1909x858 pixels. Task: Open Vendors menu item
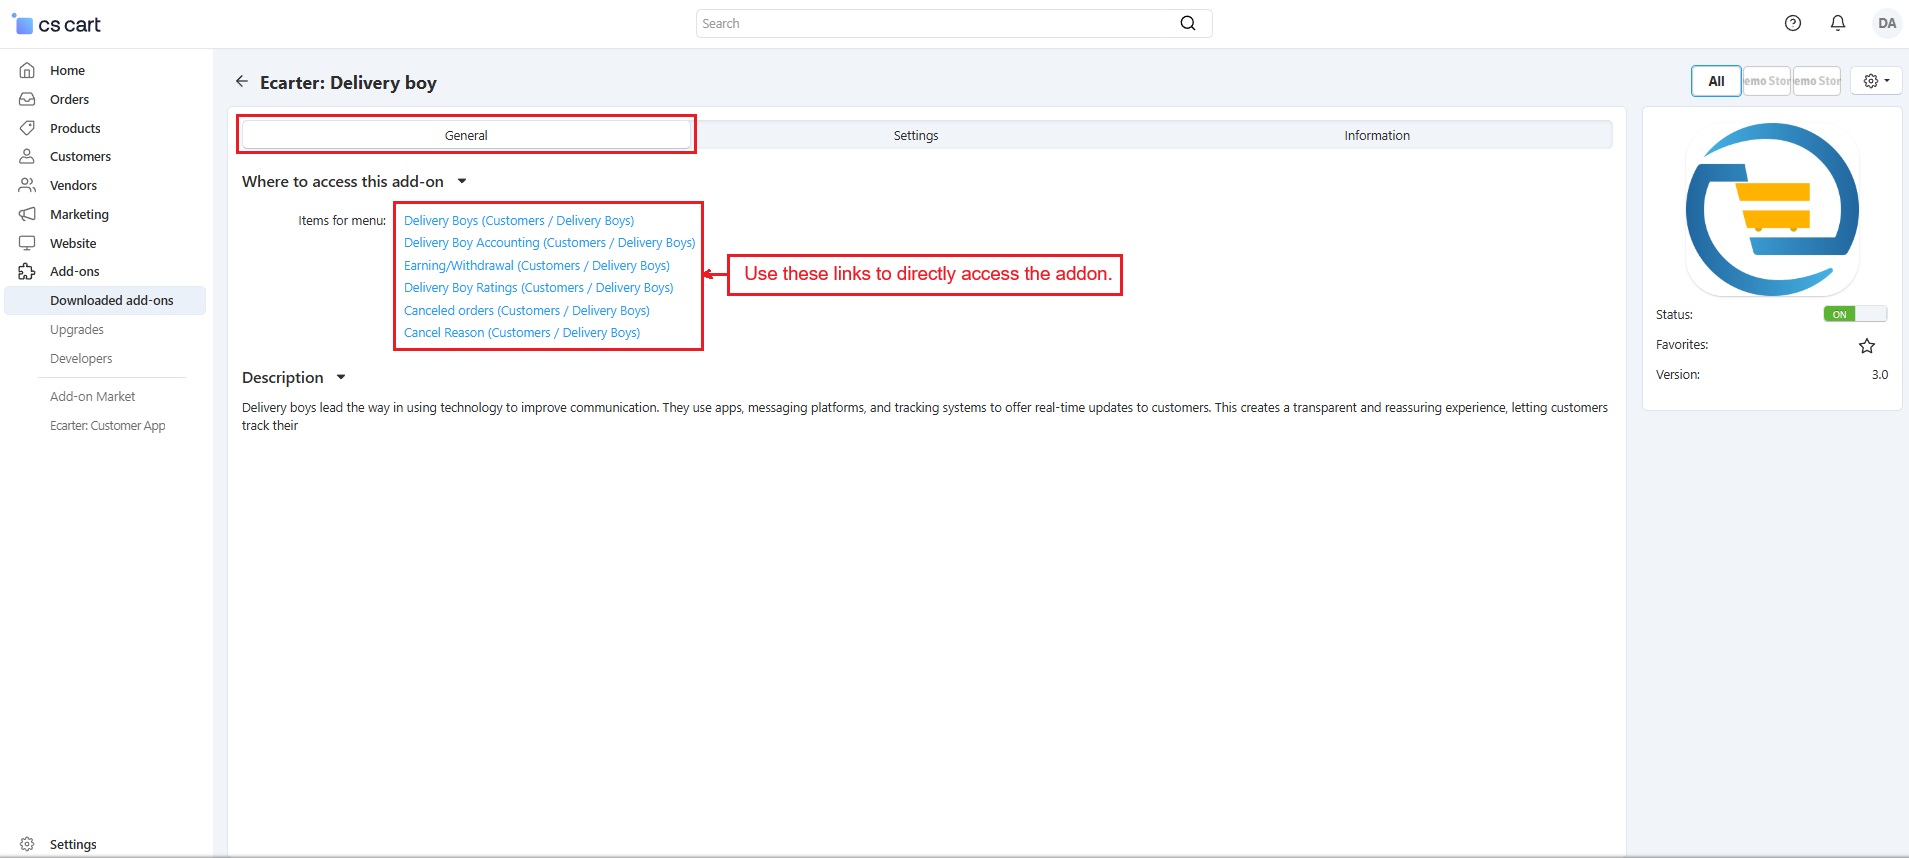(73, 185)
